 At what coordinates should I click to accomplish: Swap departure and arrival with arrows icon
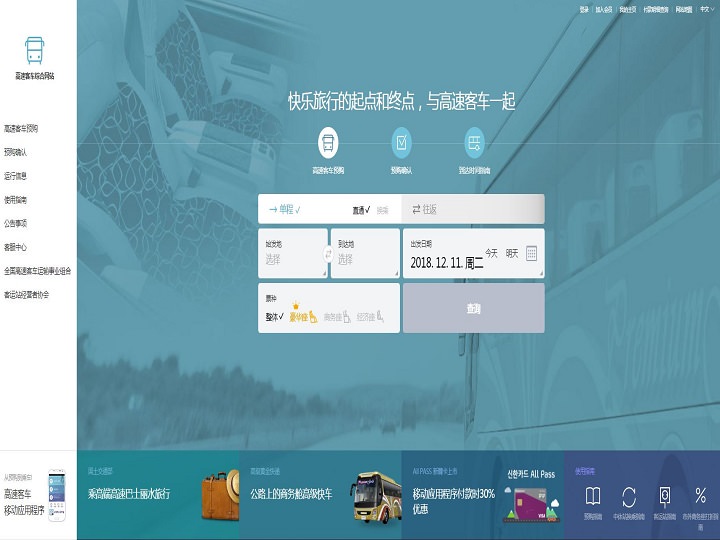(x=328, y=253)
